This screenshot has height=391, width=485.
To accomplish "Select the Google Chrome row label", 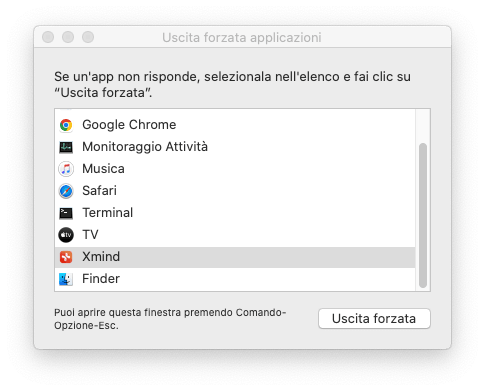I will (129, 125).
